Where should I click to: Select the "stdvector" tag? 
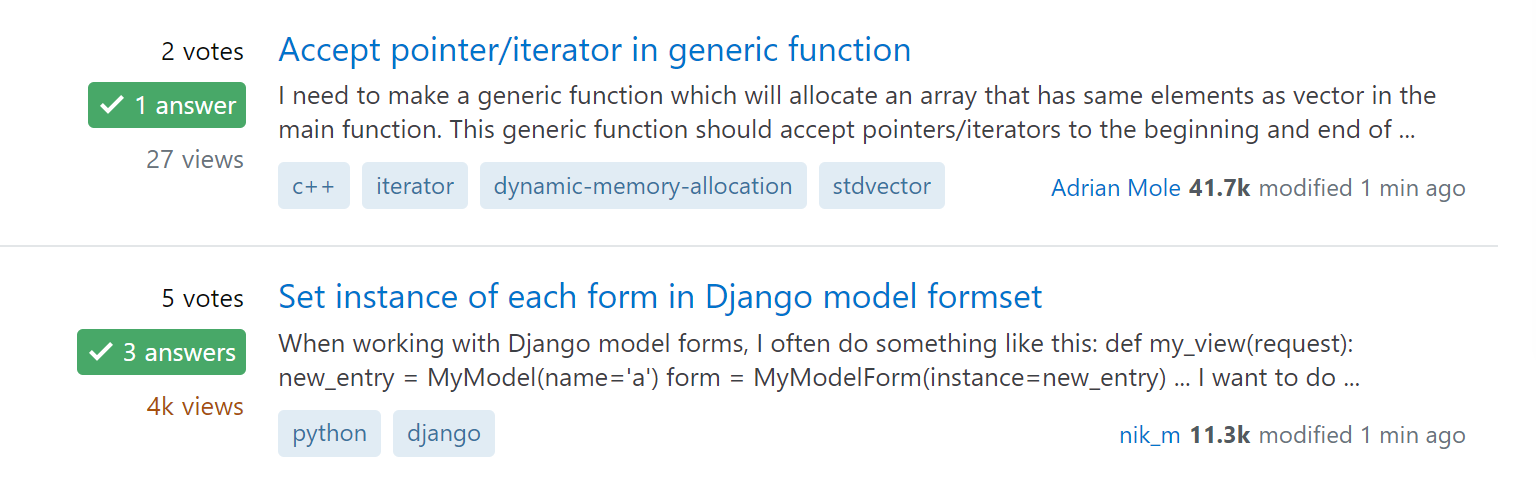[x=881, y=186]
